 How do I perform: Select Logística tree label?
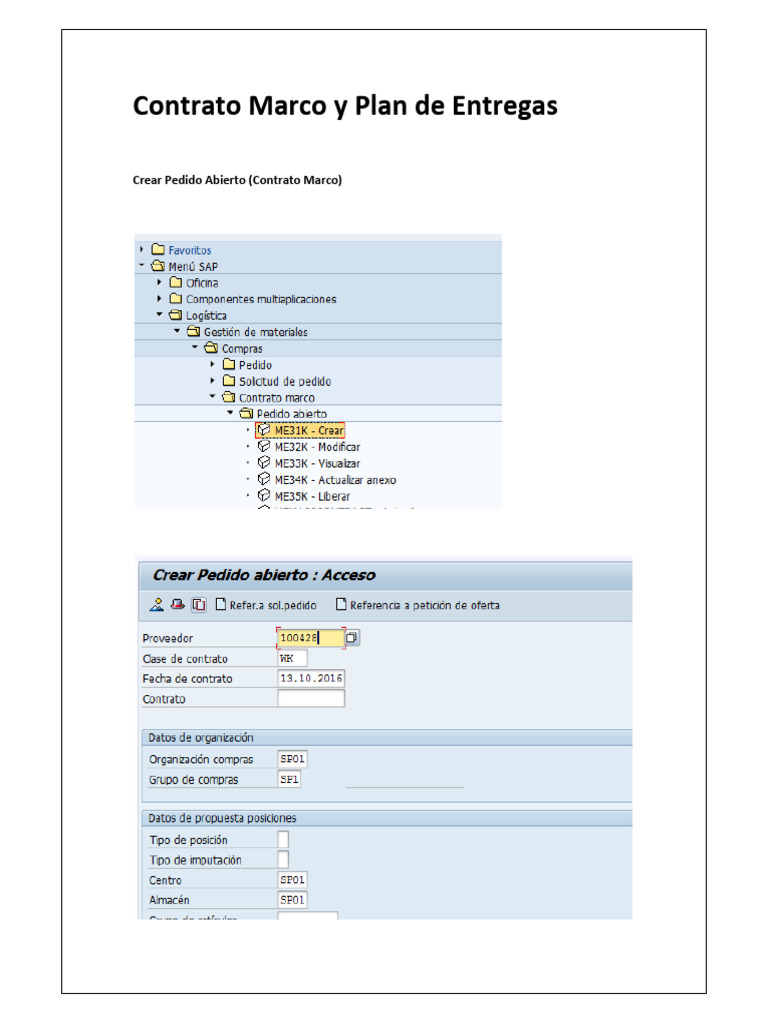tap(206, 315)
